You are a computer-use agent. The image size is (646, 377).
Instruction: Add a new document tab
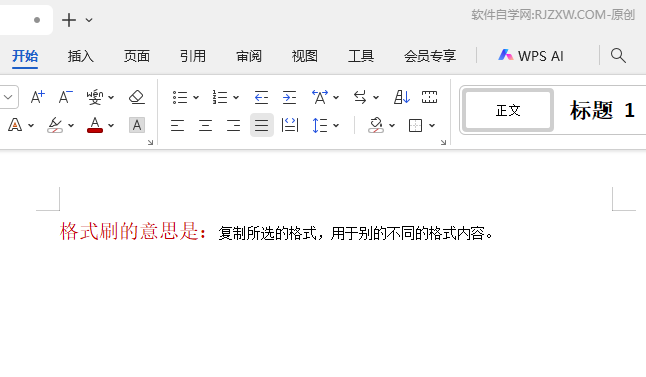click(69, 20)
